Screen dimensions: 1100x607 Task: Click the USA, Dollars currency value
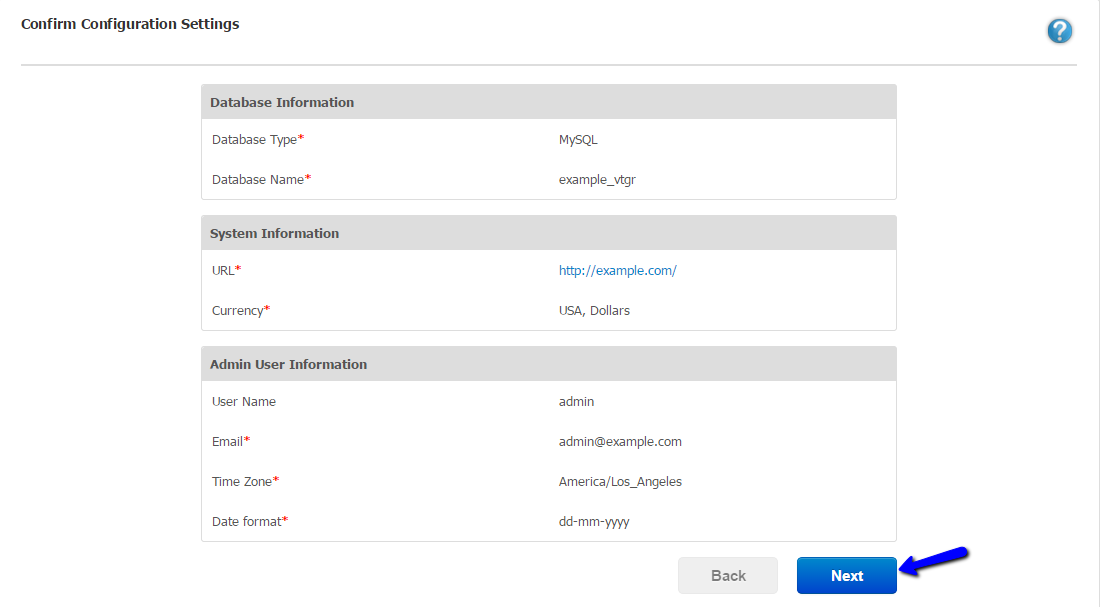click(x=594, y=310)
